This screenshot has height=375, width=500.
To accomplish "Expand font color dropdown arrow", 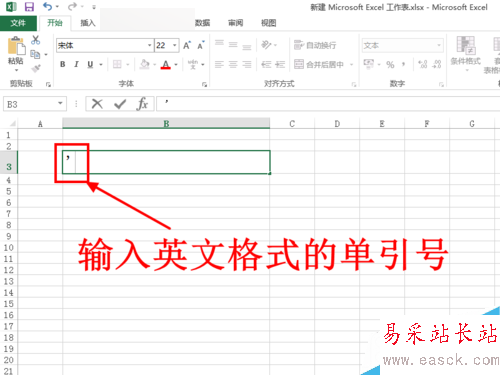I will pyautogui.click(x=176, y=64).
